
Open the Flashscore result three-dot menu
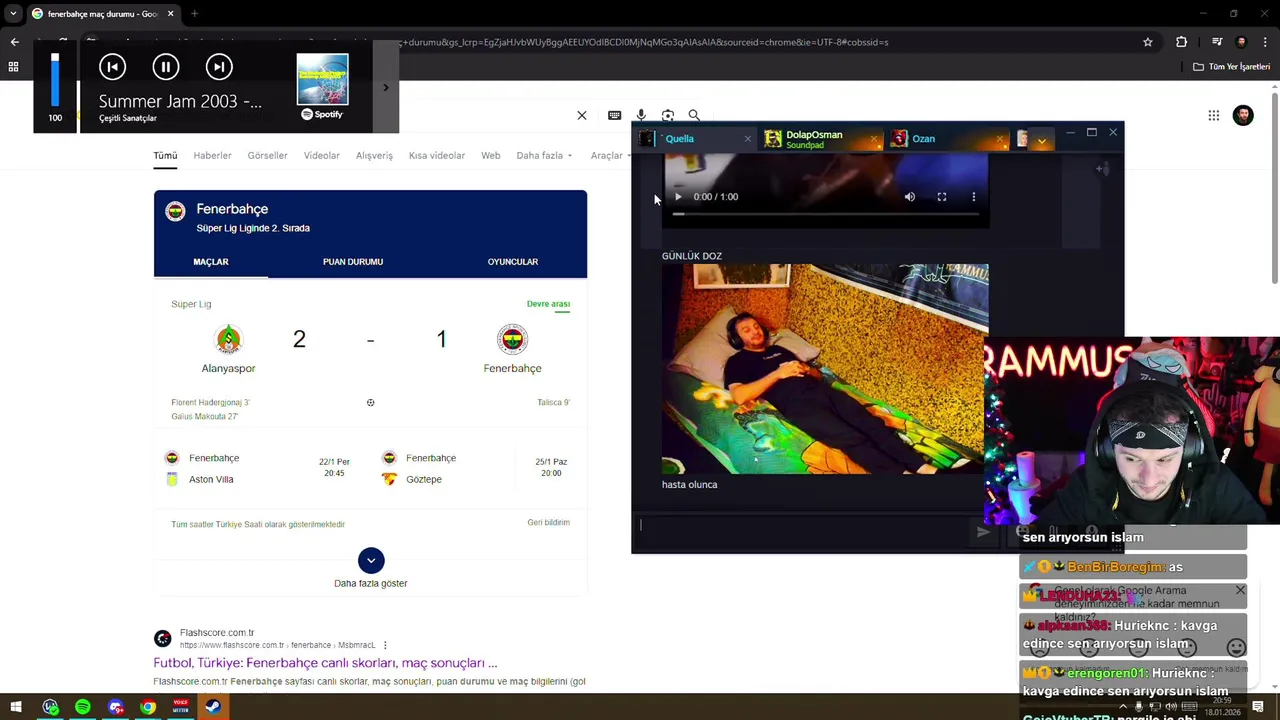[385, 645]
